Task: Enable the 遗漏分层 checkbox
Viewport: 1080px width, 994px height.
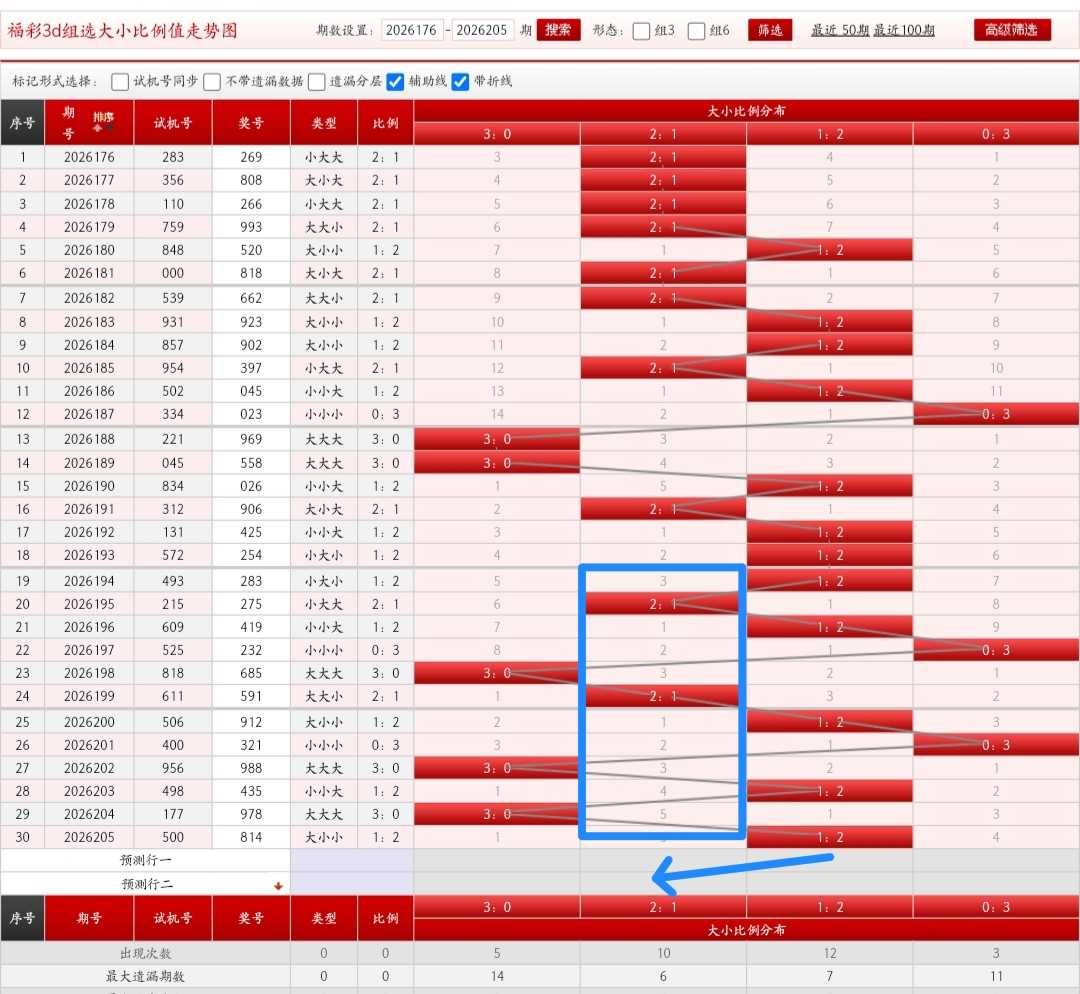Action: tap(317, 82)
